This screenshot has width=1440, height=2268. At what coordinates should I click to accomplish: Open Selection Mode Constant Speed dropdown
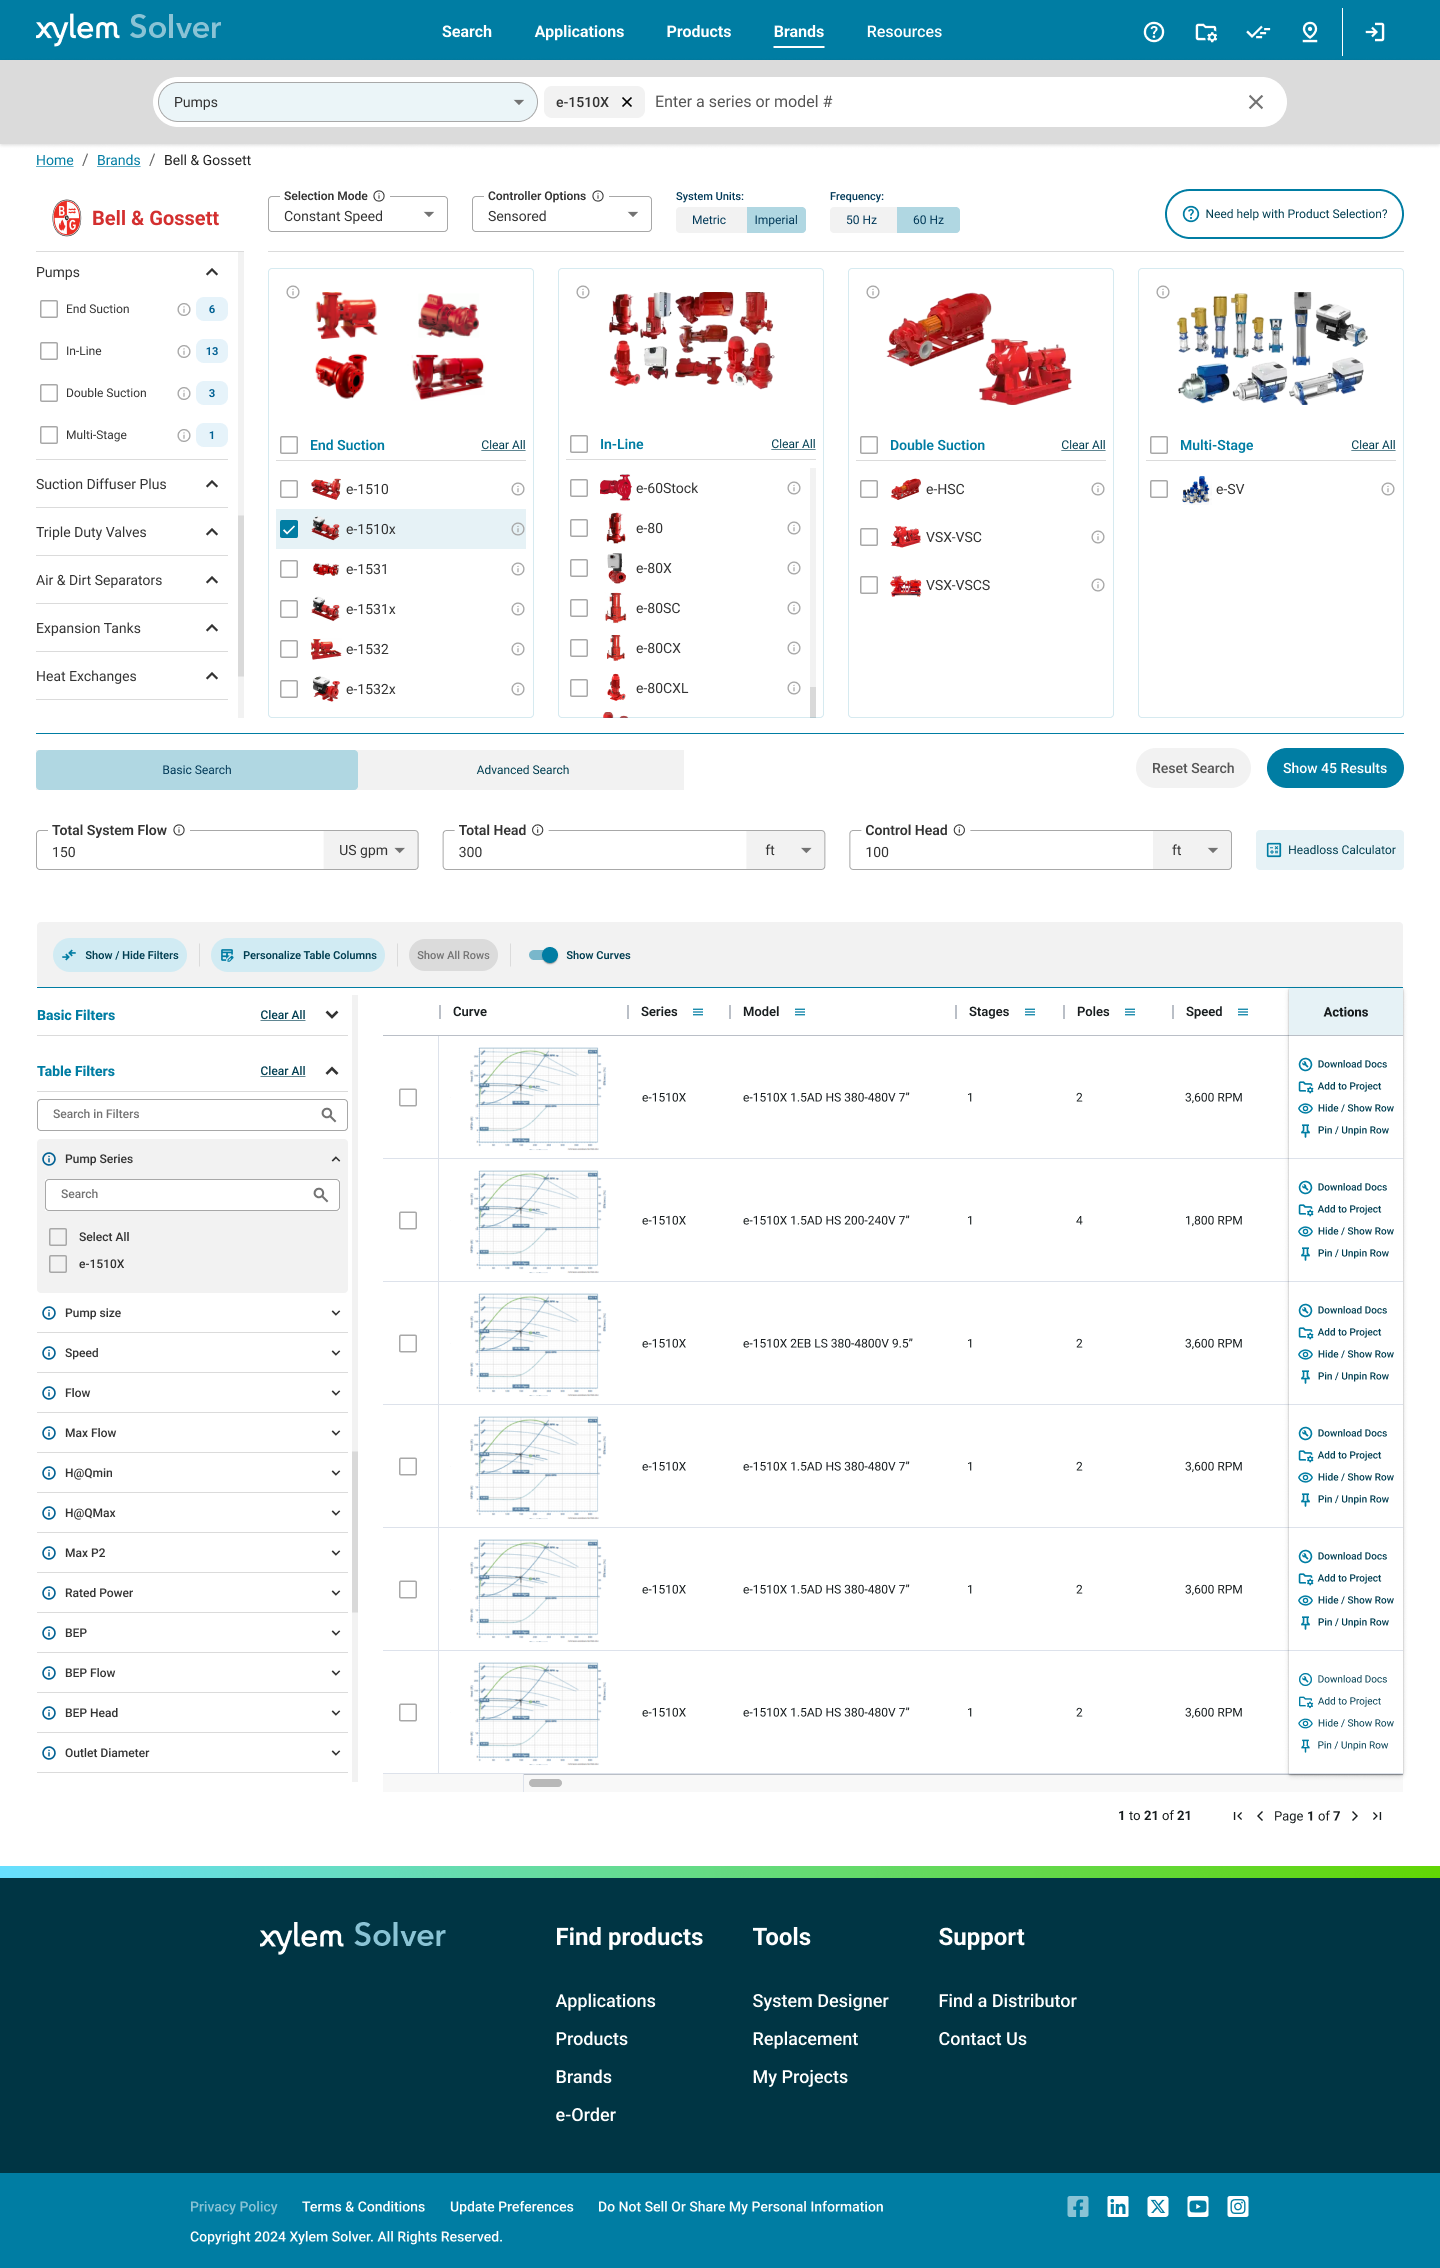pos(358,214)
